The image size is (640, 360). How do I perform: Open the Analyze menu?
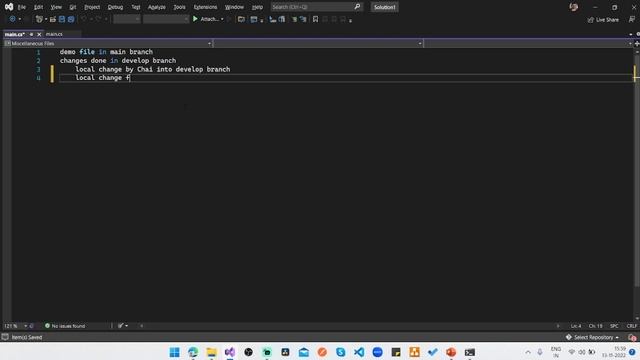pos(157,7)
